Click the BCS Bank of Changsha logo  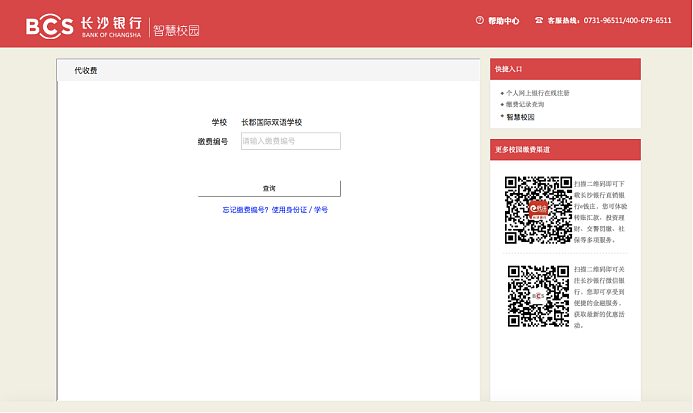(x=84, y=26)
